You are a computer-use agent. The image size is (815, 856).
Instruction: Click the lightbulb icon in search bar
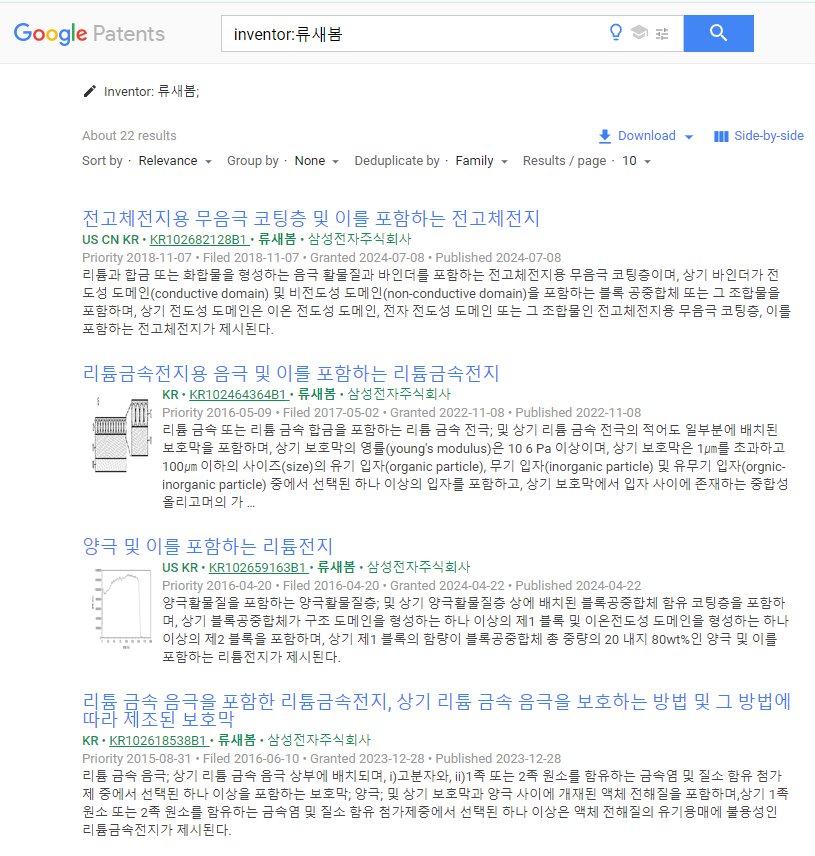coord(616,33)
